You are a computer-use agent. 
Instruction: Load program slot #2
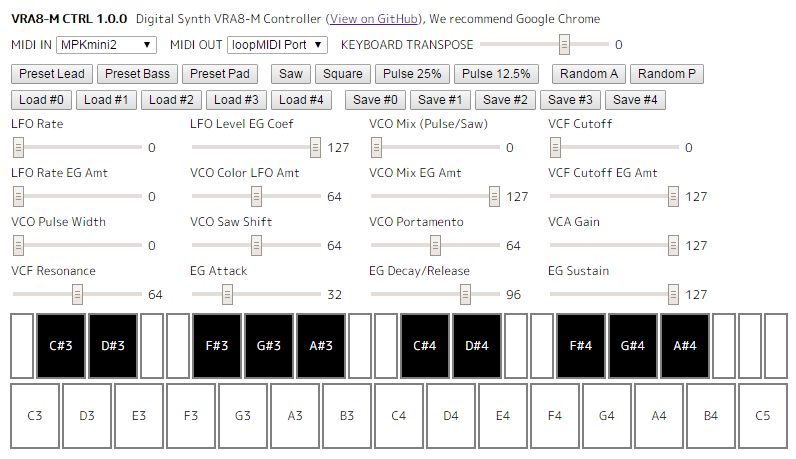click(171, 99)
